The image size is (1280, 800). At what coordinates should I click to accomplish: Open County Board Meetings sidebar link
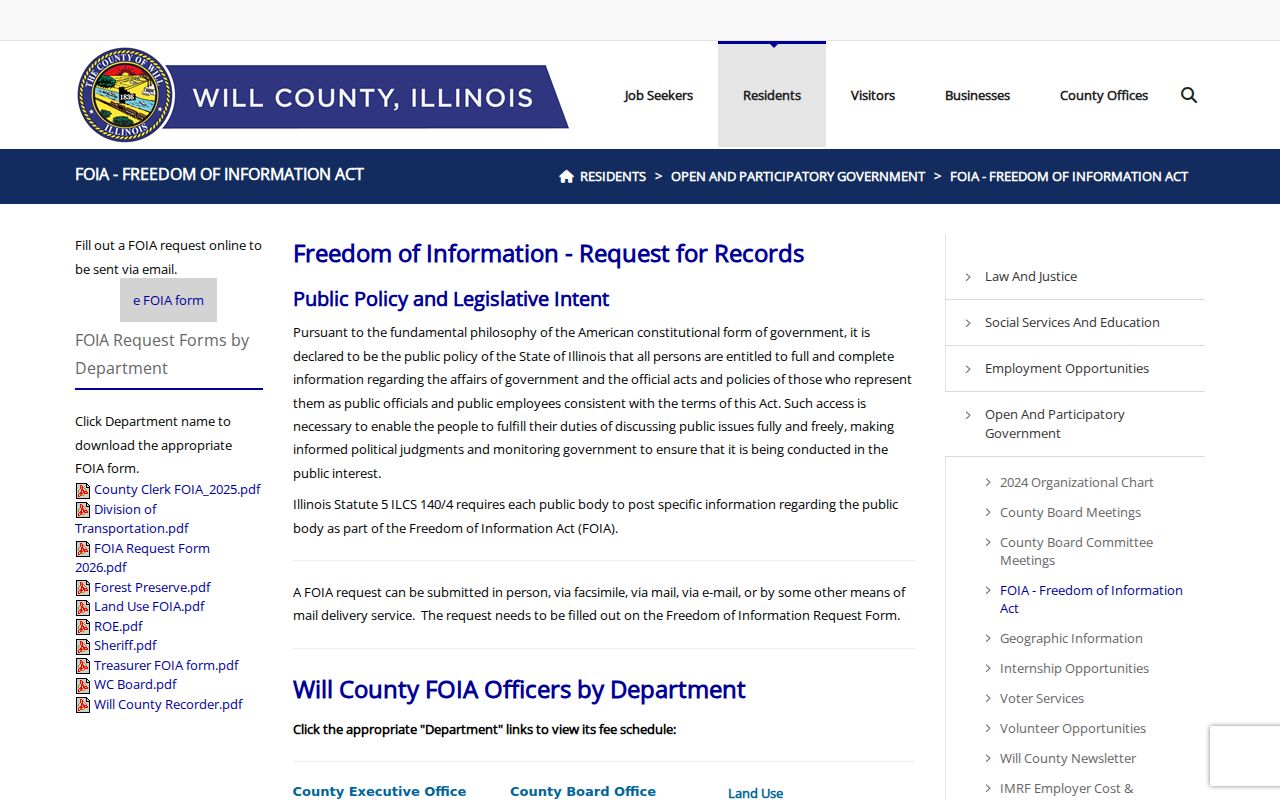(x=1070, y=513)
